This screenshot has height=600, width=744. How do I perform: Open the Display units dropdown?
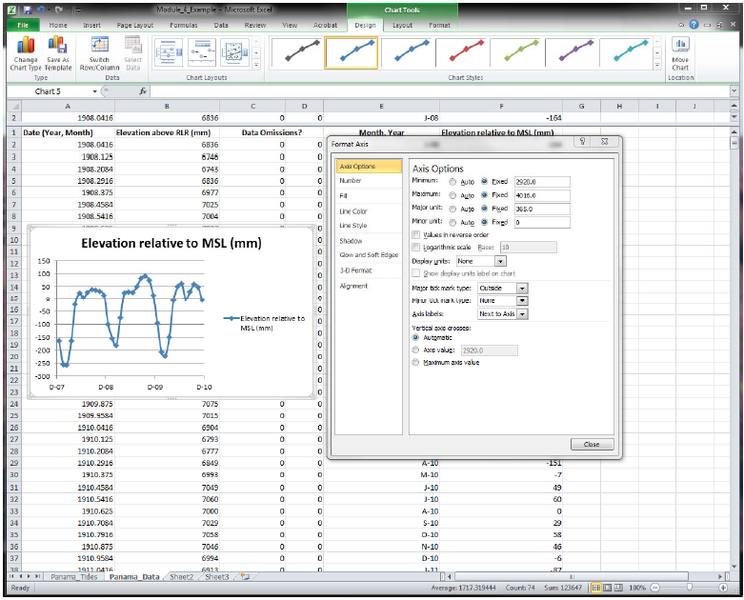tap(500, 261)
